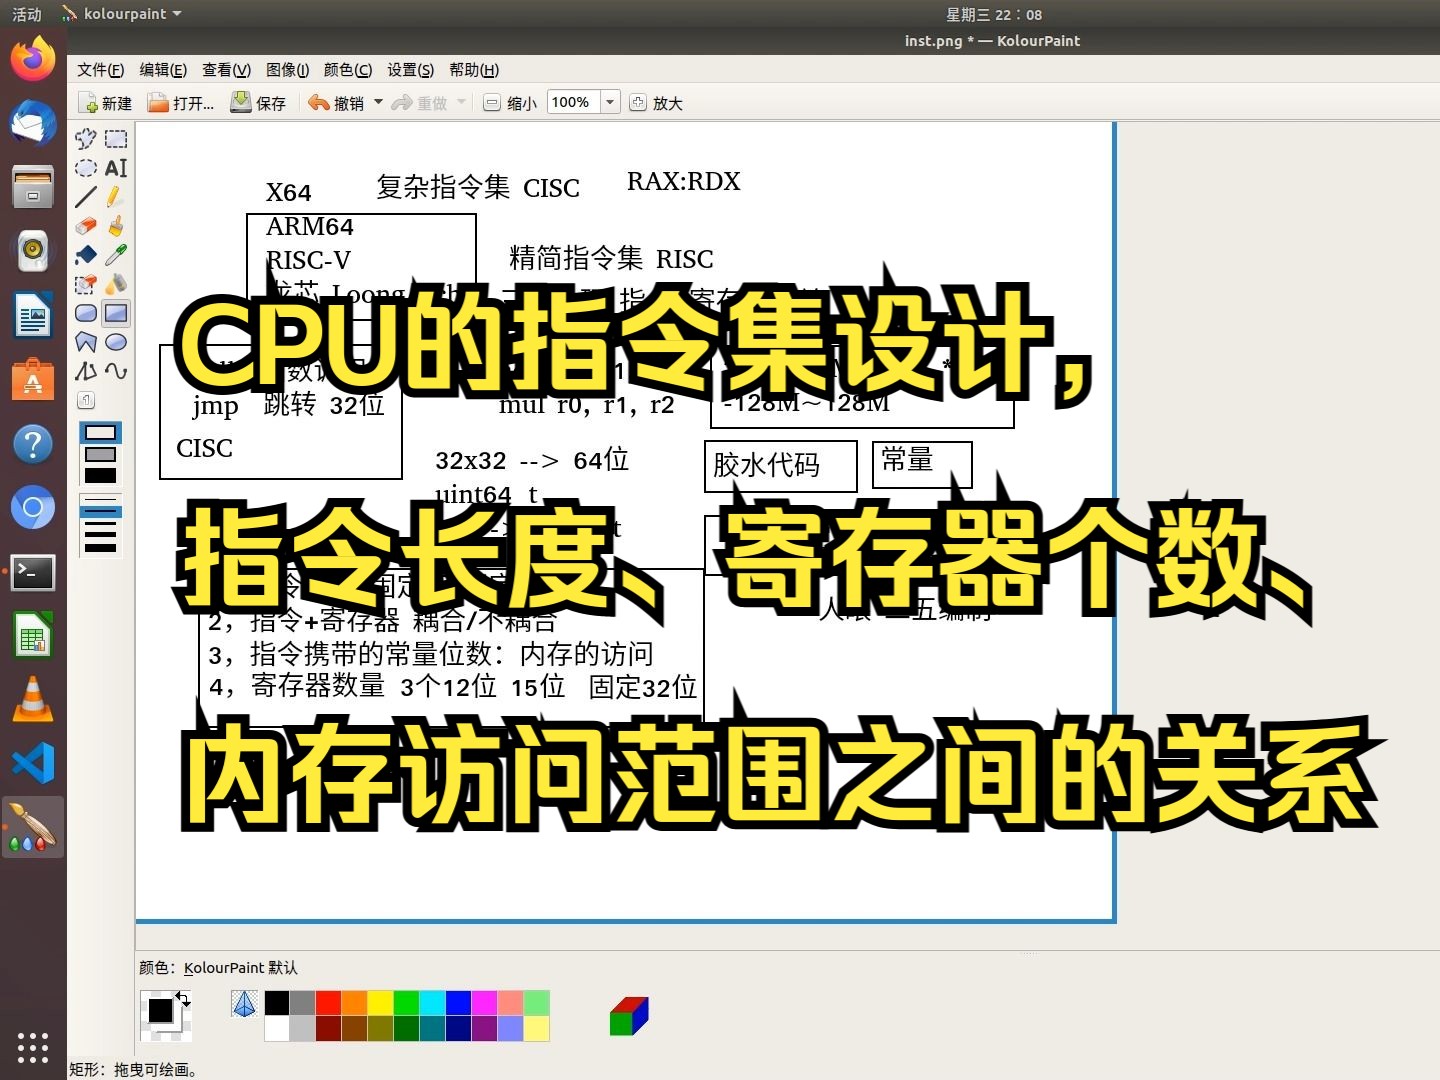Choose the foreground-color fill shape option
Viewport: 1440px width, 1080px height.
[101, 476]
